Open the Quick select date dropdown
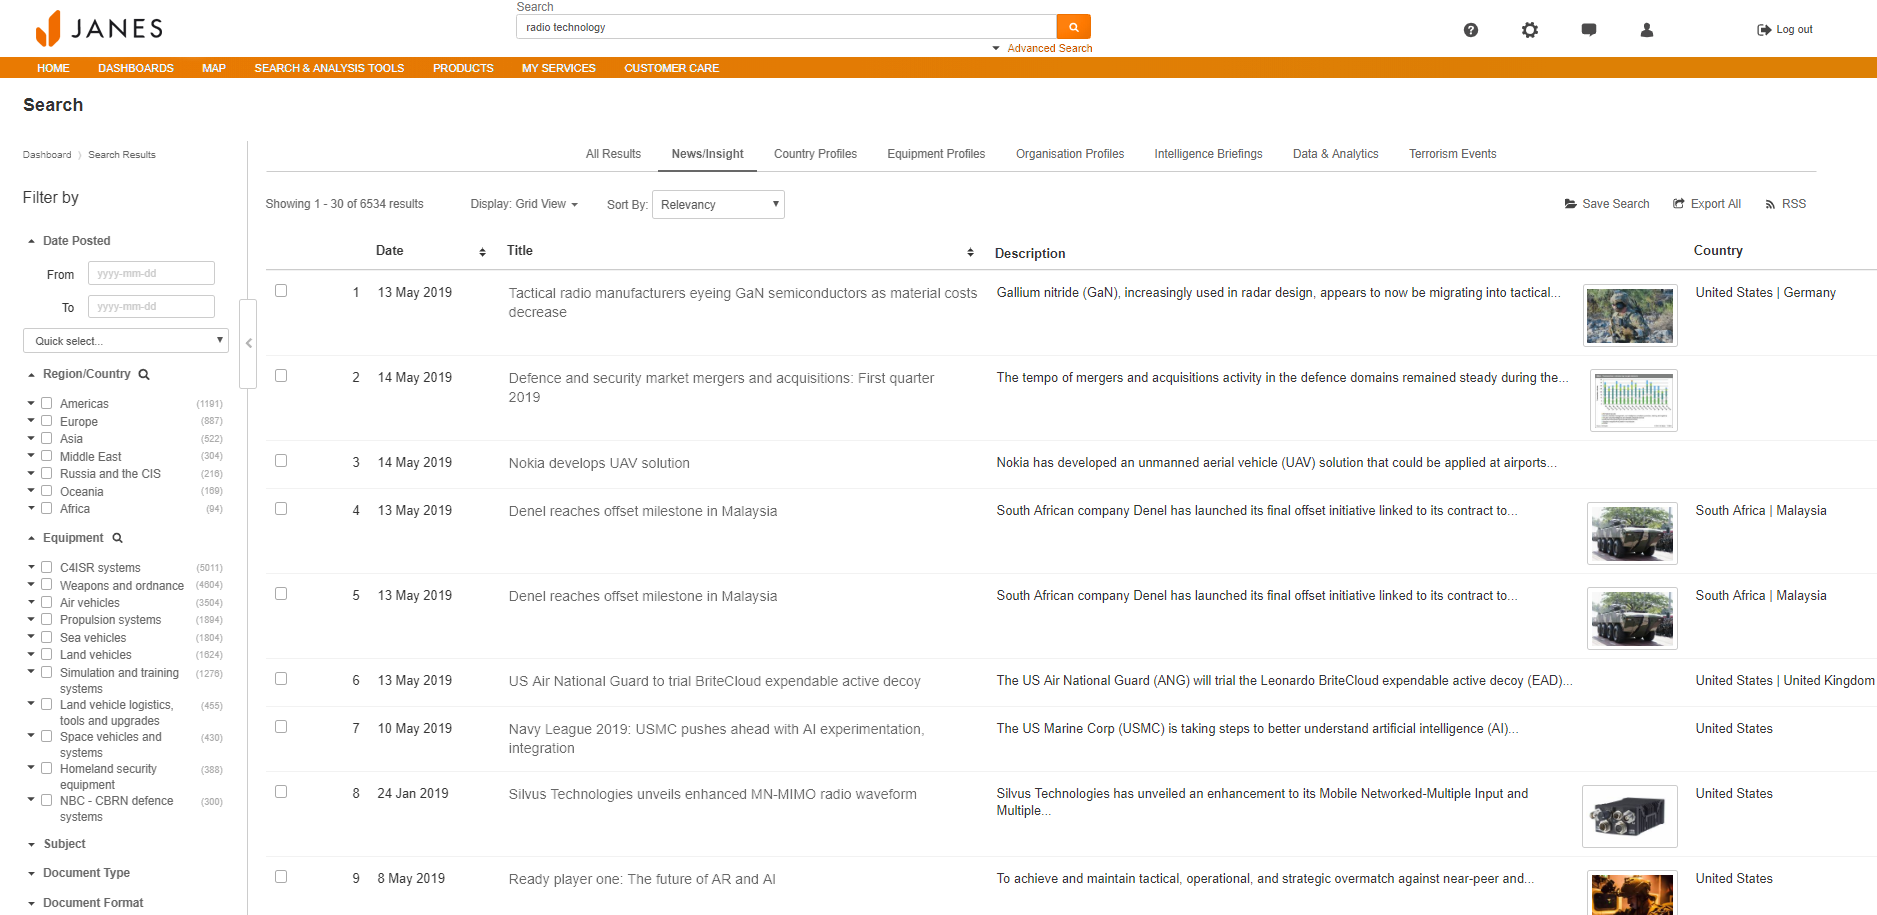Image resolution: width=1877 pixels, height=915 pixels. point(126,341)
